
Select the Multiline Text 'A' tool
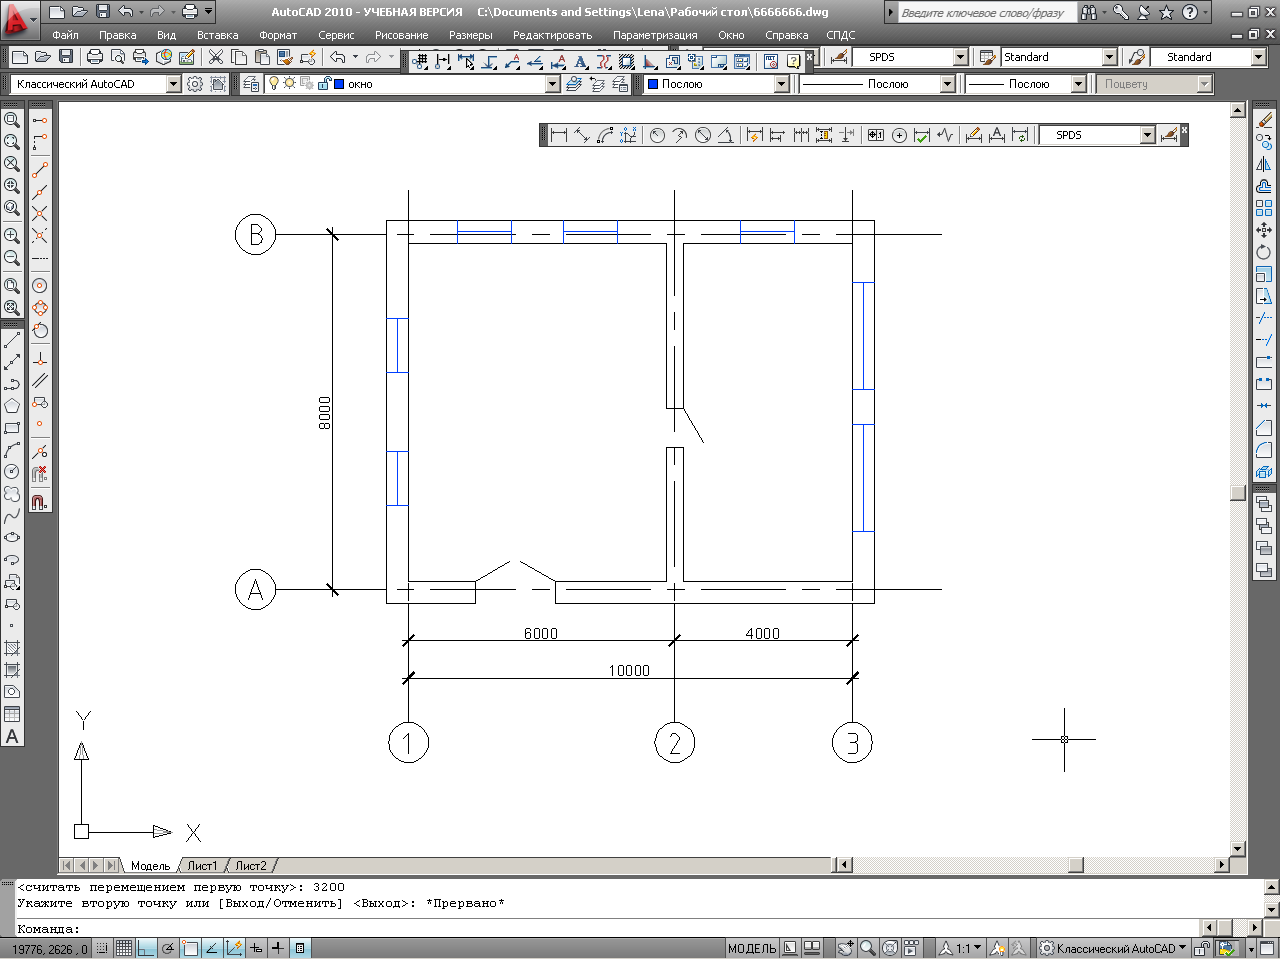[12, 737]
